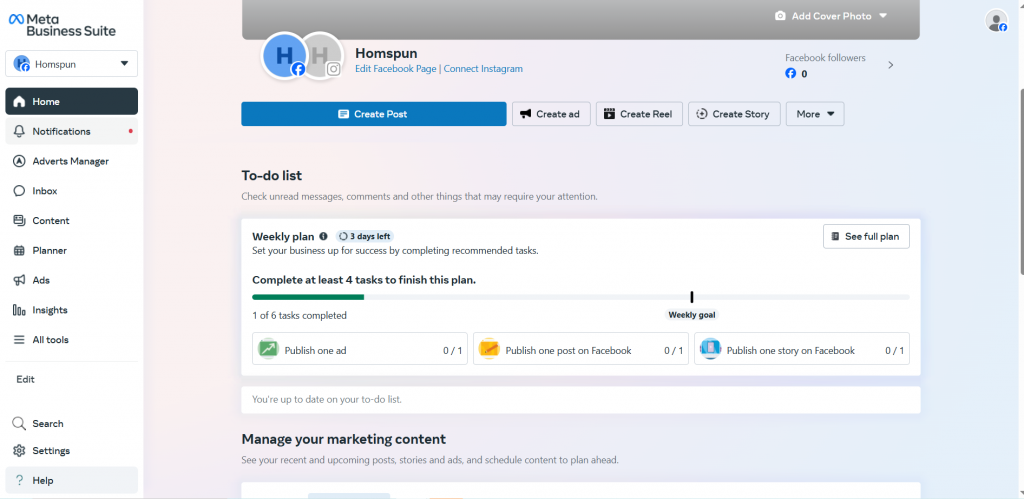Click the Planner calendar icon

(20, 251)
